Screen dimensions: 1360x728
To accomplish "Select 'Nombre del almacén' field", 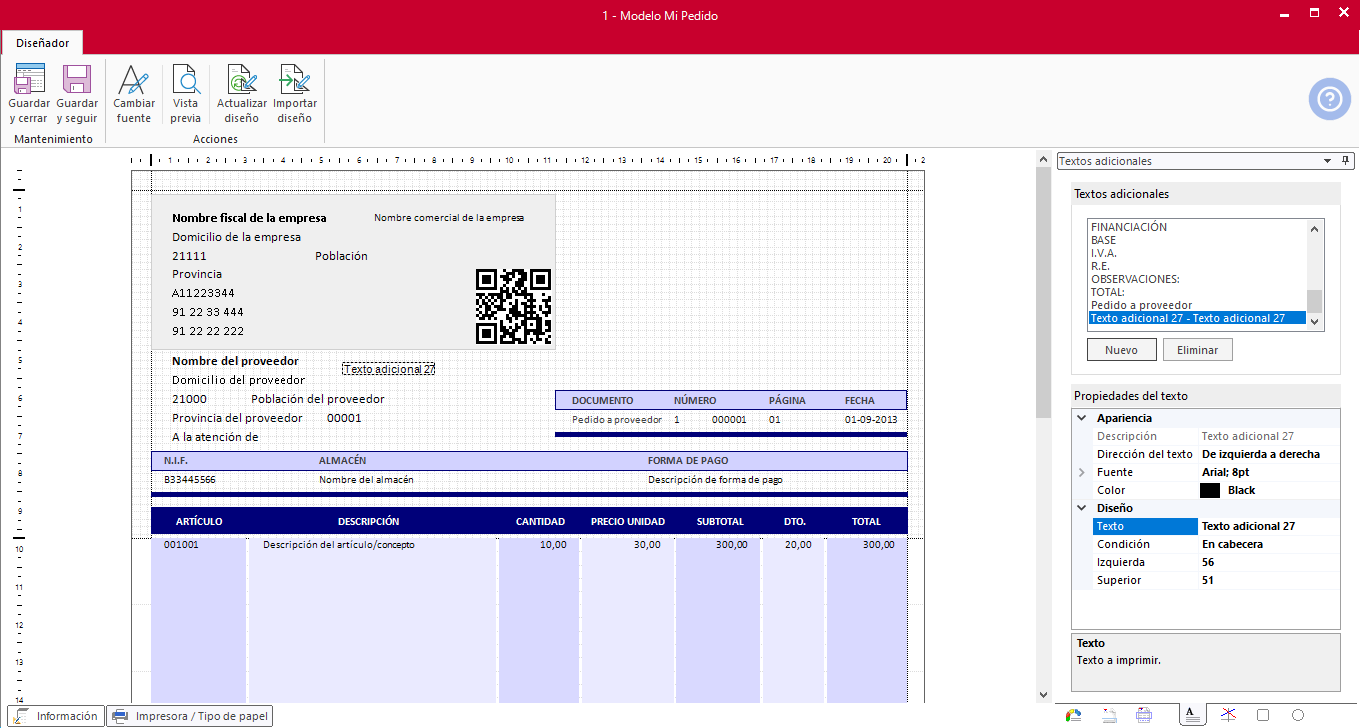I will click(x=366, y=480).
